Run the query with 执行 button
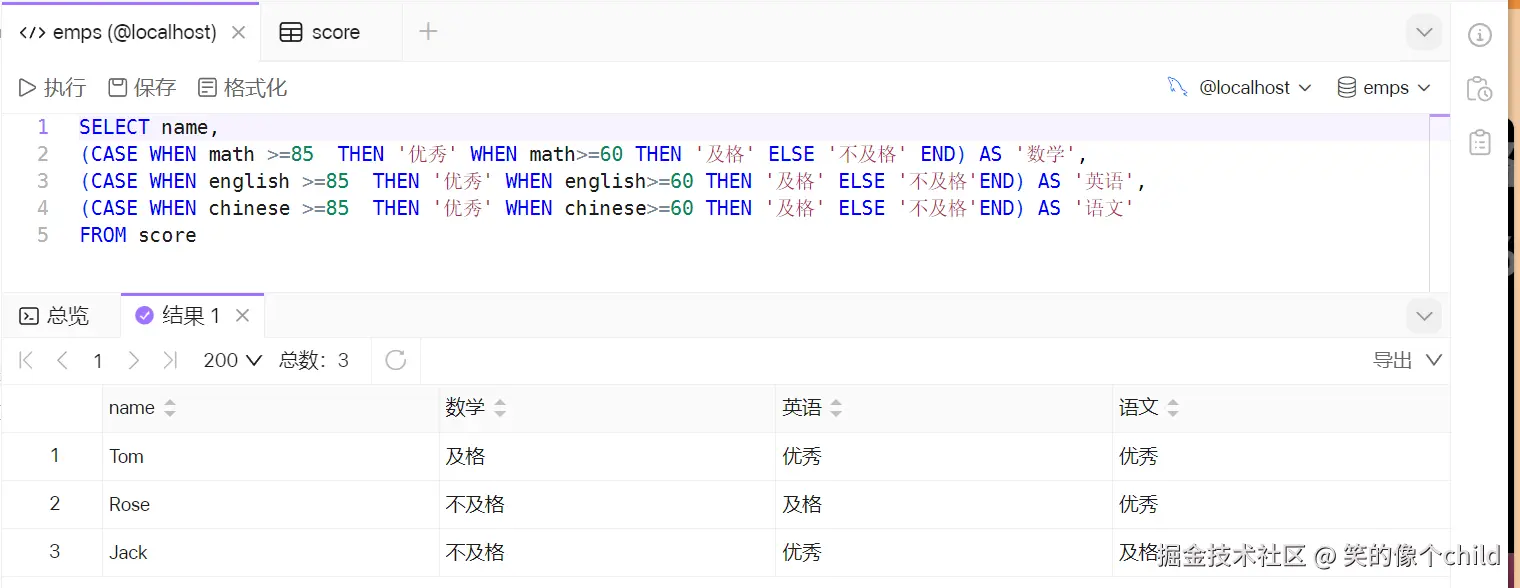1520x588 pixels. point(52,88)
